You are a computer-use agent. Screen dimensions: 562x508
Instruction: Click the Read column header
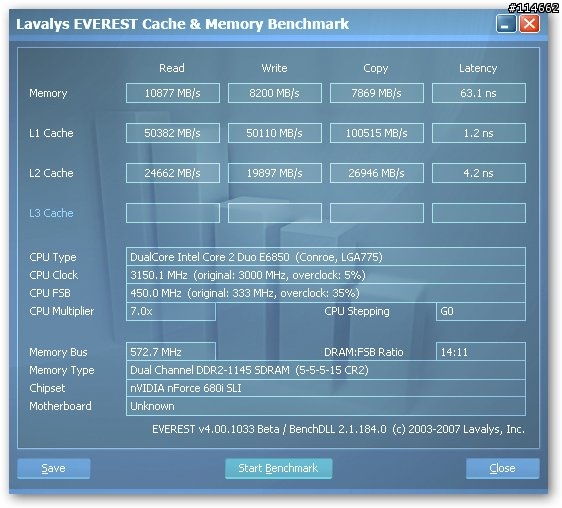tap(172, 68)
